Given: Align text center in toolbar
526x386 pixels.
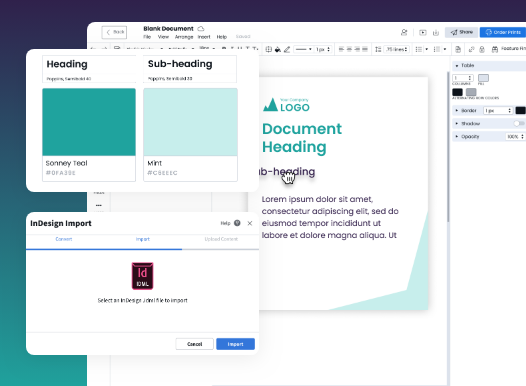Looking at the screenshot, I should point(349,49).
